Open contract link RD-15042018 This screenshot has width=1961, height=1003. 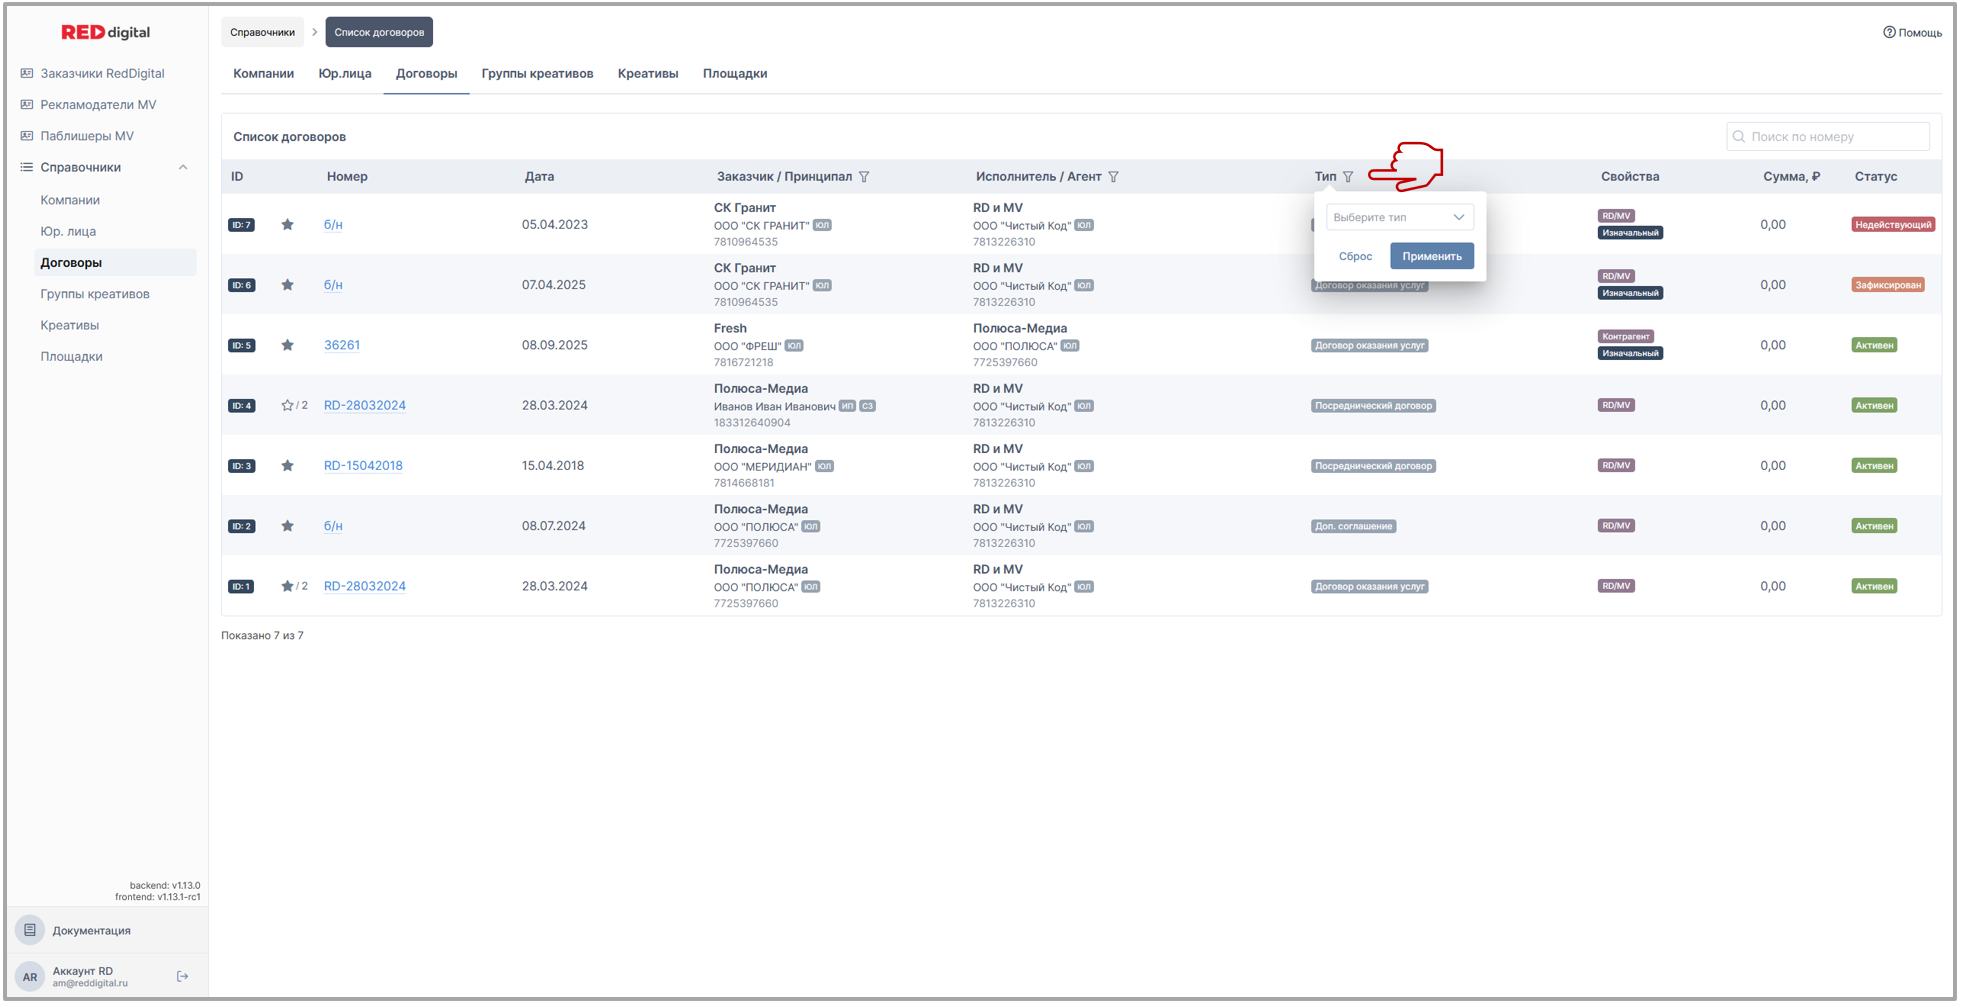(363, 465)
